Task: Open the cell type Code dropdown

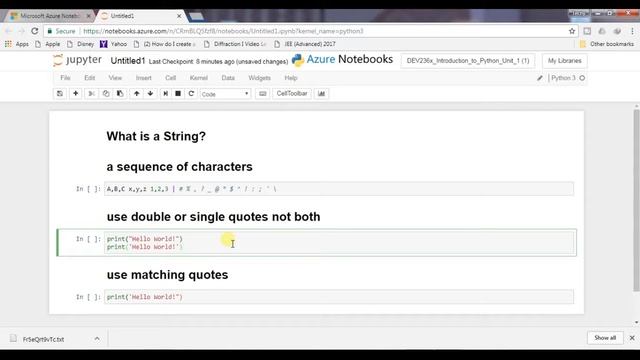Action: tap(225, 94)
